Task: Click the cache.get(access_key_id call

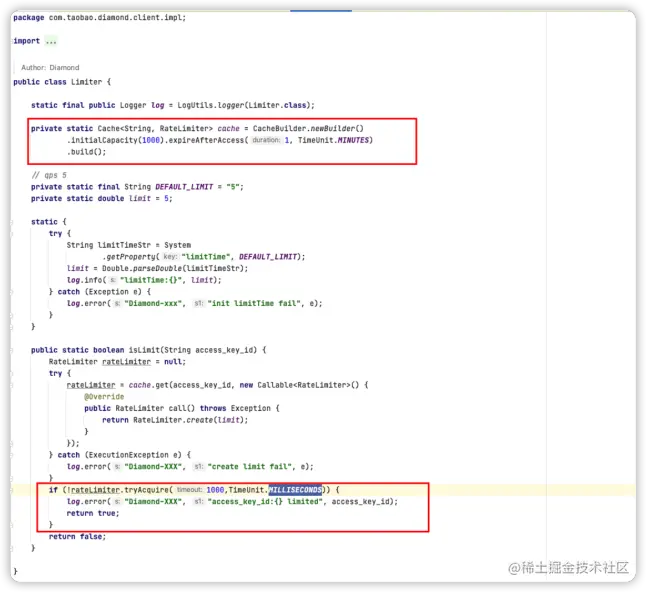Action: coord(181,385)
